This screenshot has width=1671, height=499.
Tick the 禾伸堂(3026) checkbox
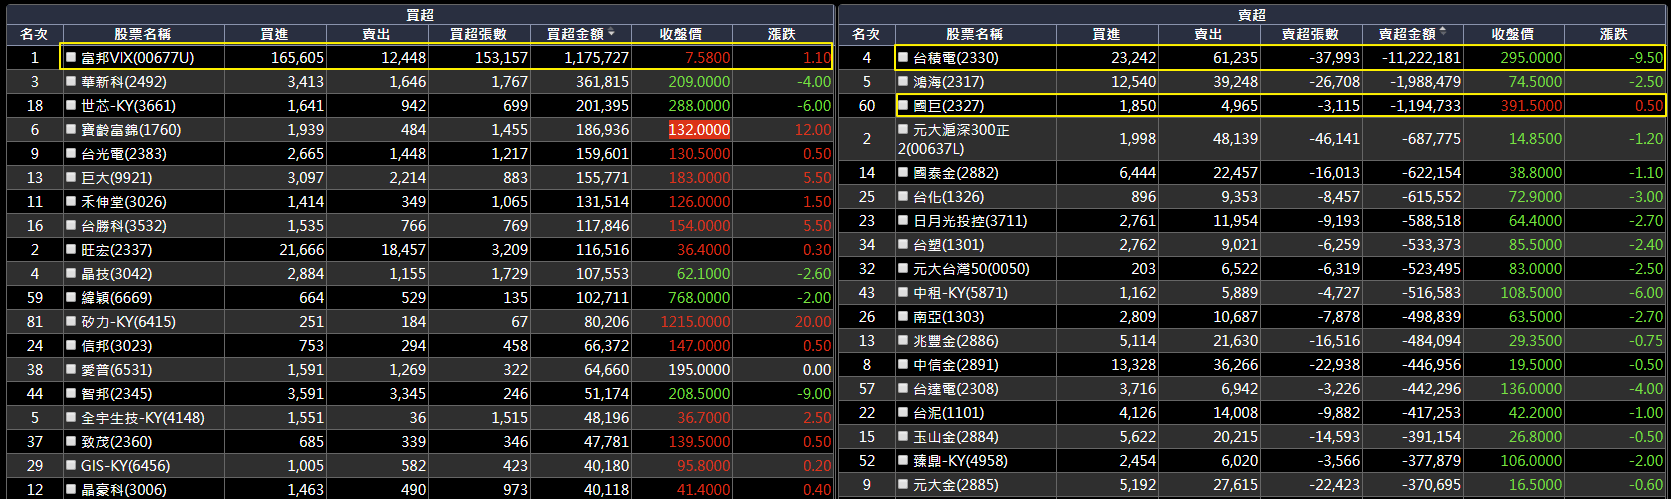point(71,201)
